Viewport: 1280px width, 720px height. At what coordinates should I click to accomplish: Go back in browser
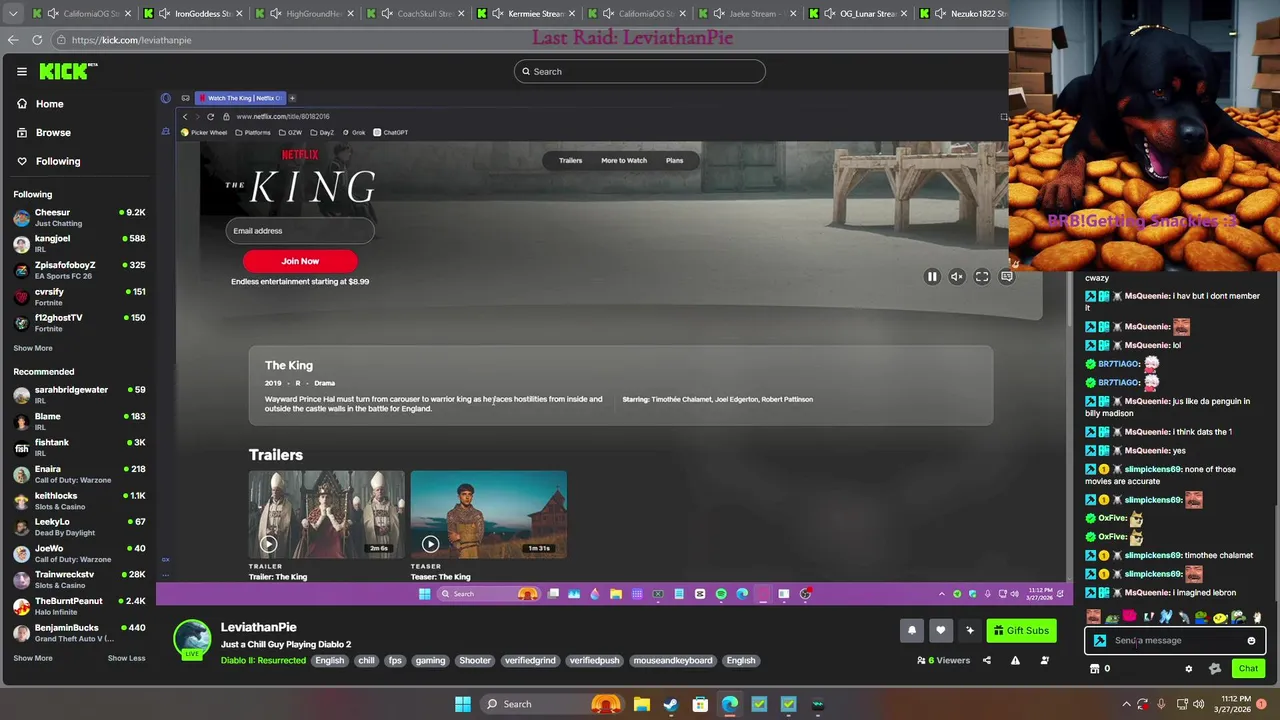[x=12, y=40]
